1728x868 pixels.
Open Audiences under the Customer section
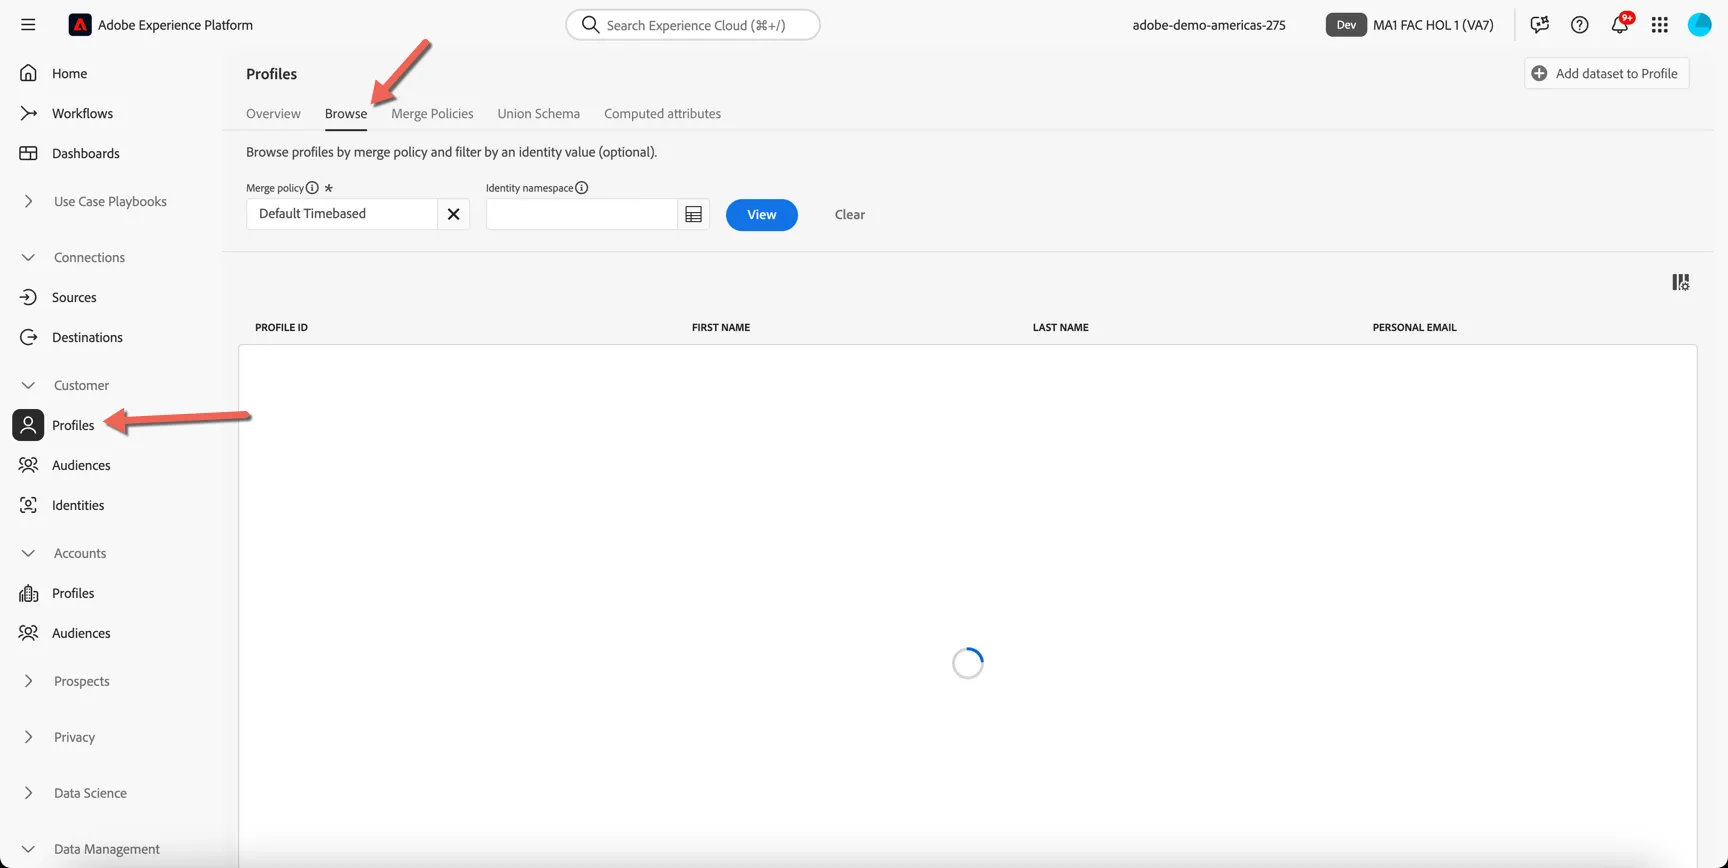coord(81,465)
